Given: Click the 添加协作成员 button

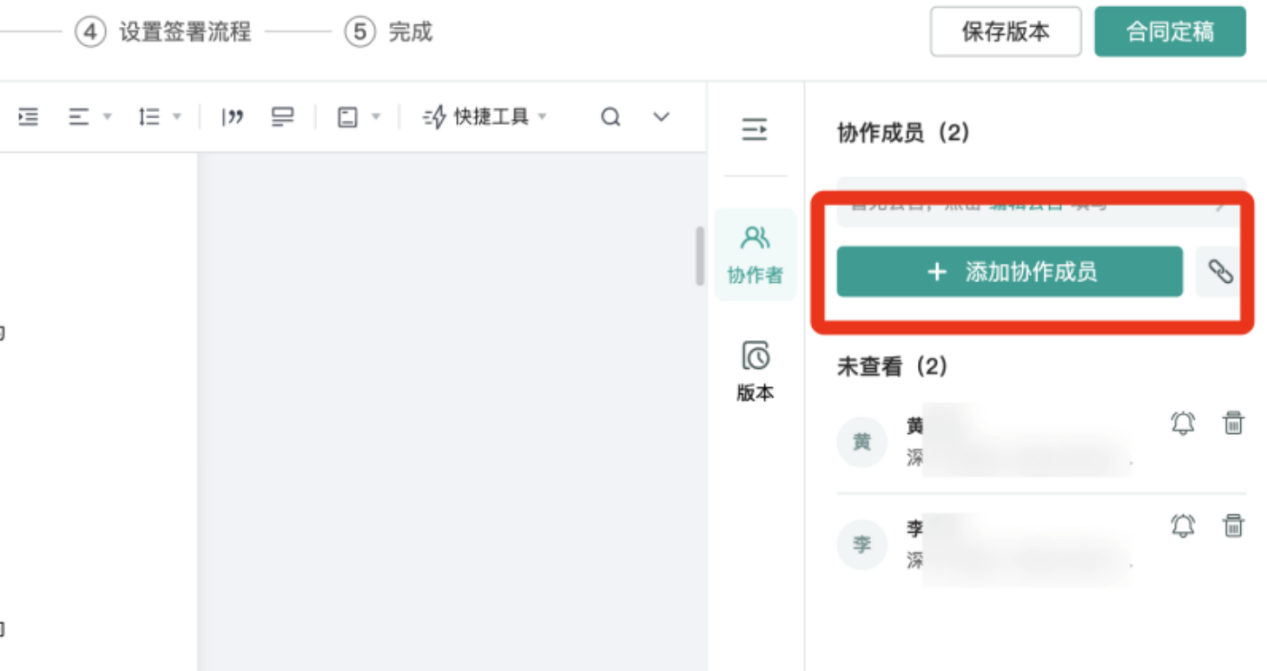Looking at the screenshot, I should tap(1009, 271).
